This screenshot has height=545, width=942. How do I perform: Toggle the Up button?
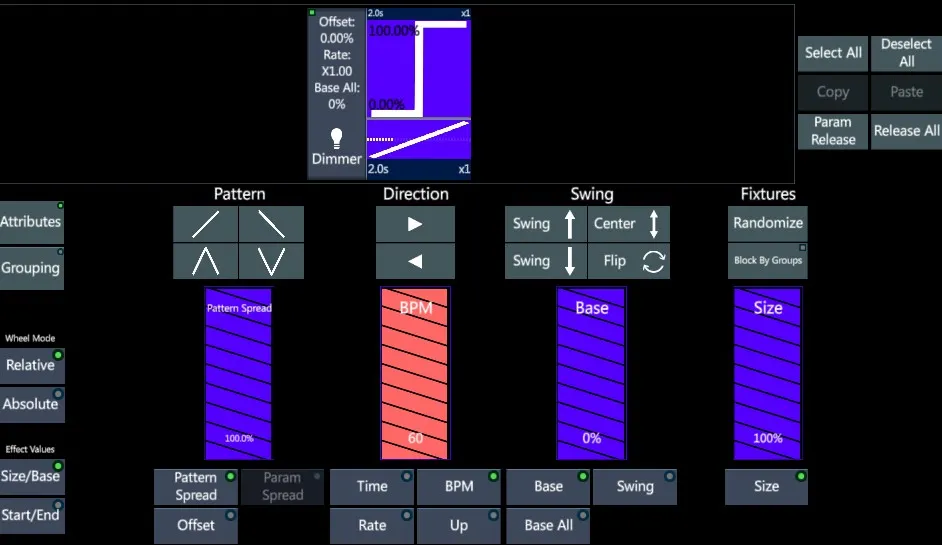pos(459,526)
